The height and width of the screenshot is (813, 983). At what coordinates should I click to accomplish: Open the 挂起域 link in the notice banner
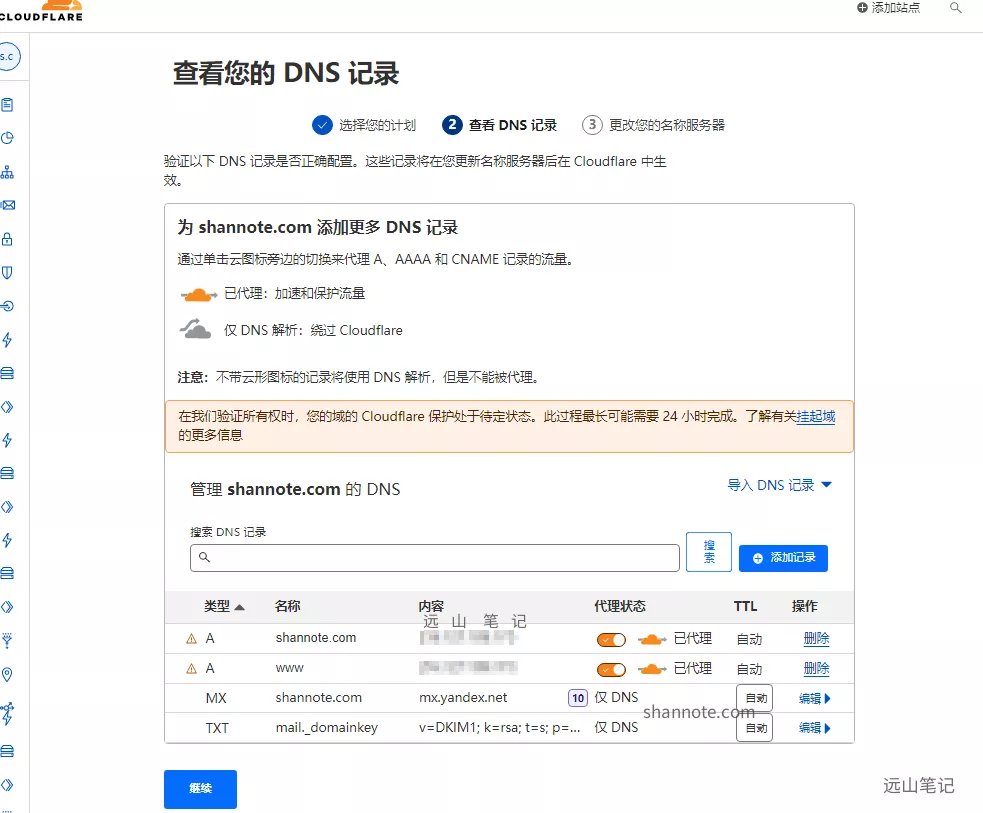tap(819, 417)
